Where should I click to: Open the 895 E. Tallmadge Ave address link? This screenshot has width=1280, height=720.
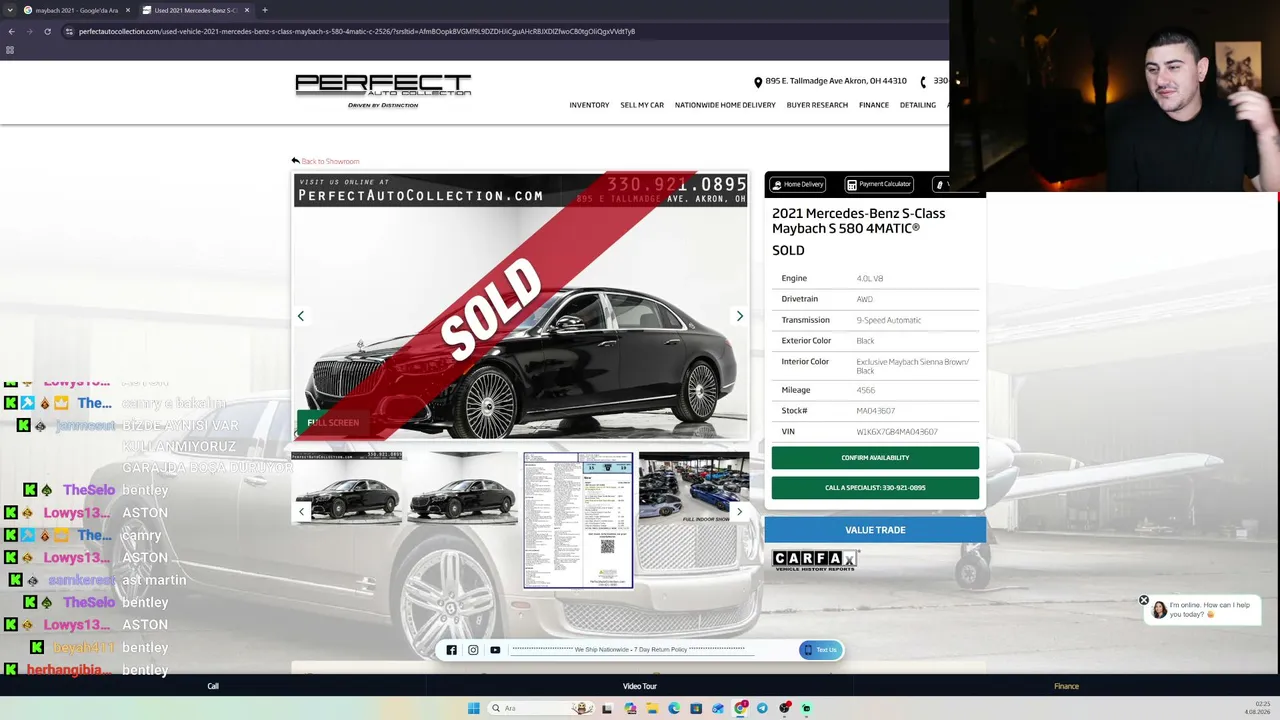[836, 81]
